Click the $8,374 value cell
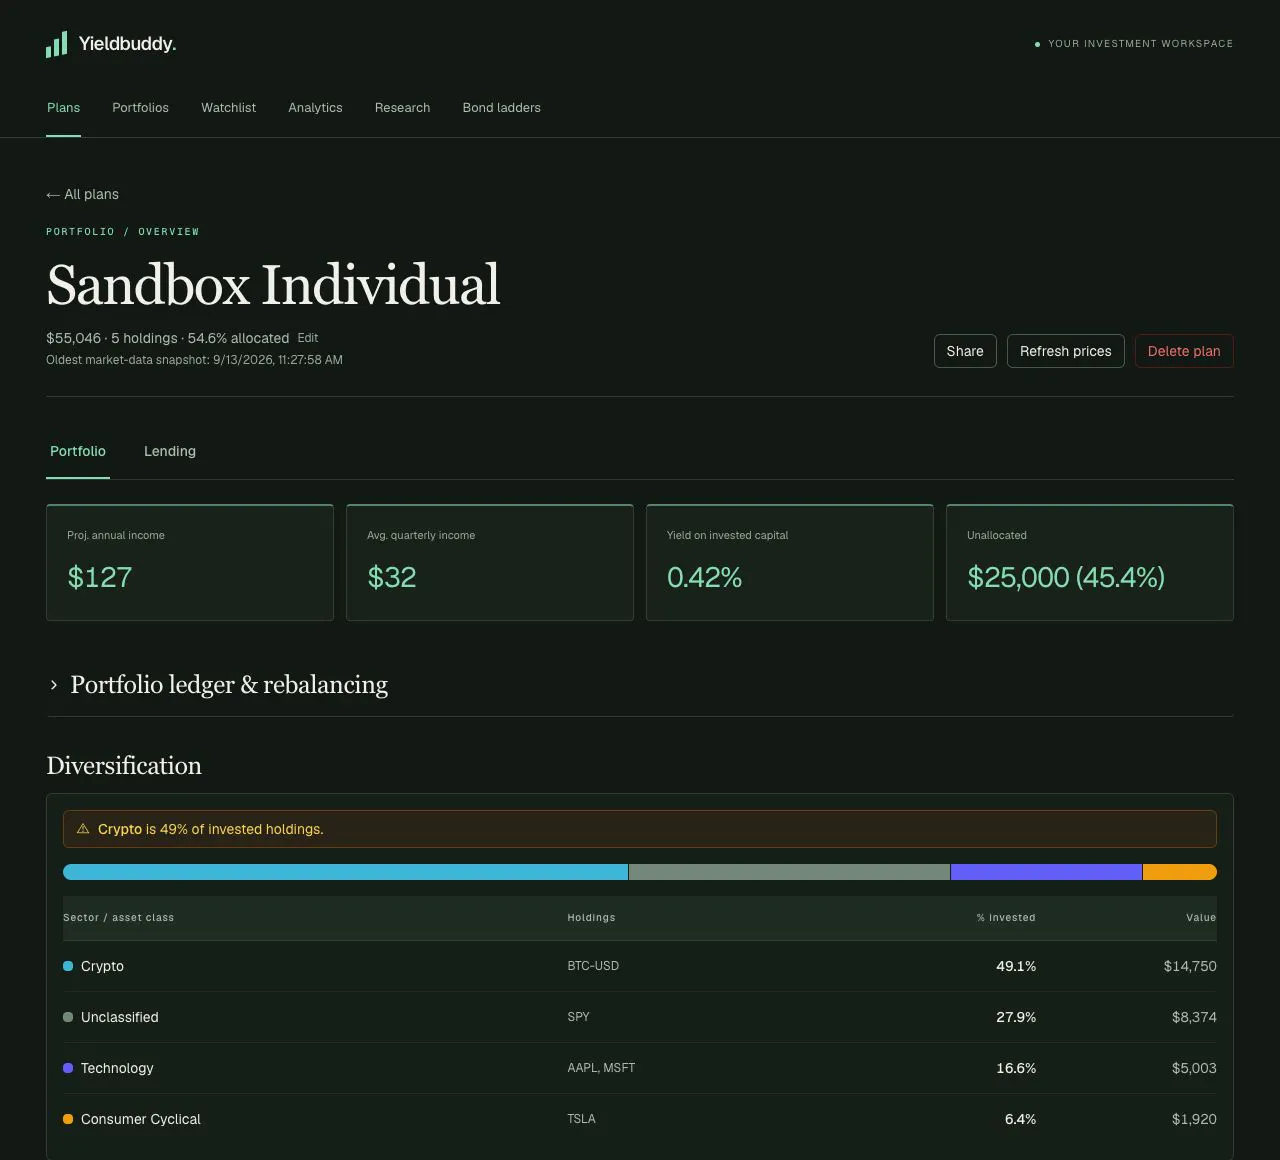This screenshot has height=1160, width=1280. click(x=1194, y=1017)
